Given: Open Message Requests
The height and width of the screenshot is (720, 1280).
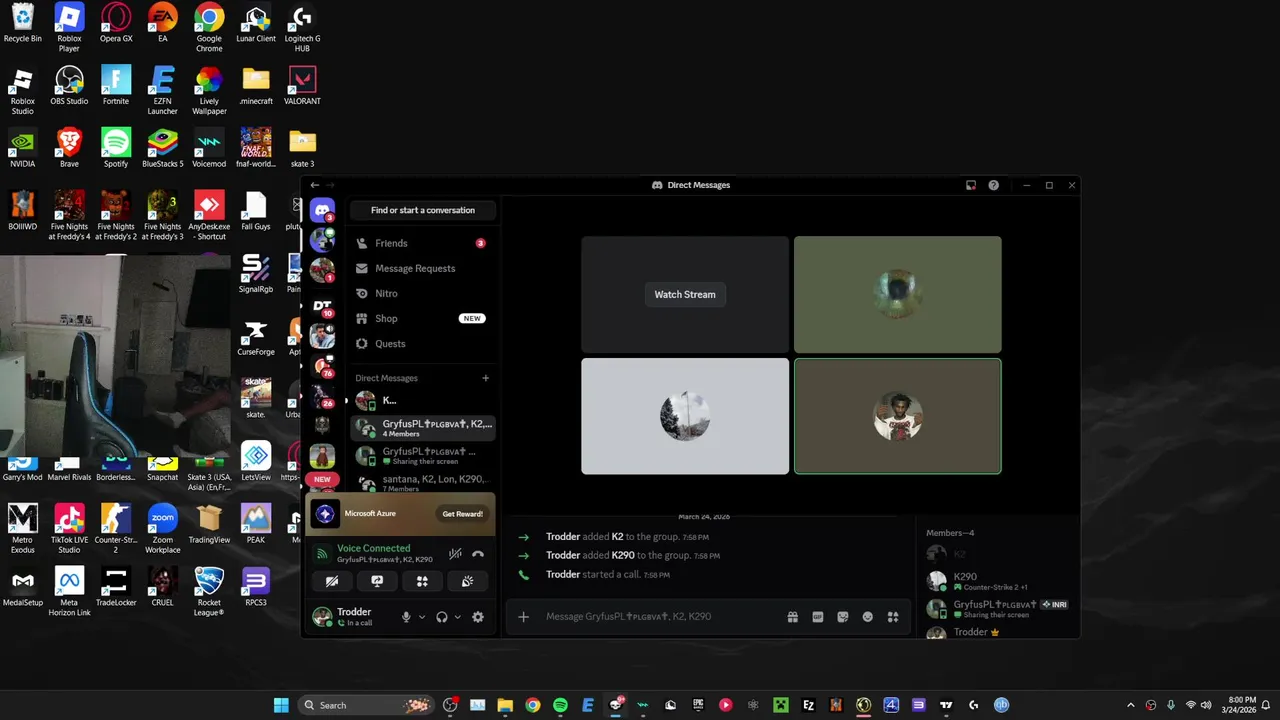Looking at the screenshot, I should click(422, 268).
